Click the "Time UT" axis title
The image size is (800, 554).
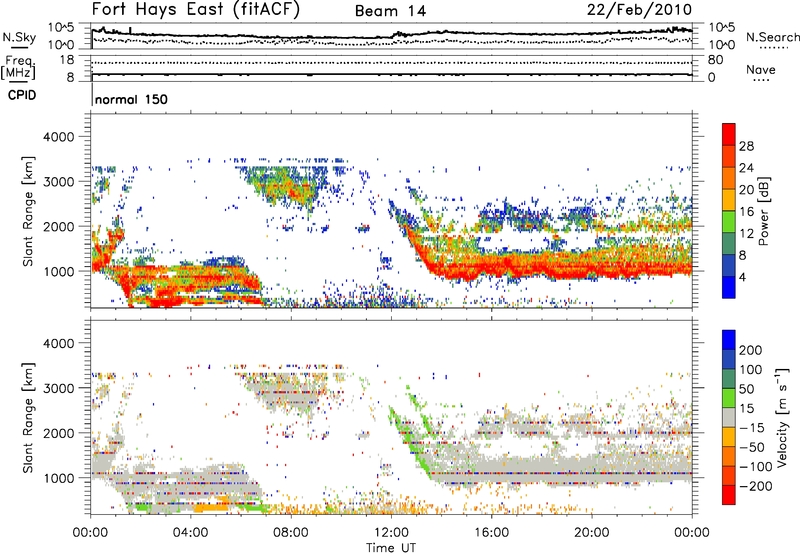391,548
